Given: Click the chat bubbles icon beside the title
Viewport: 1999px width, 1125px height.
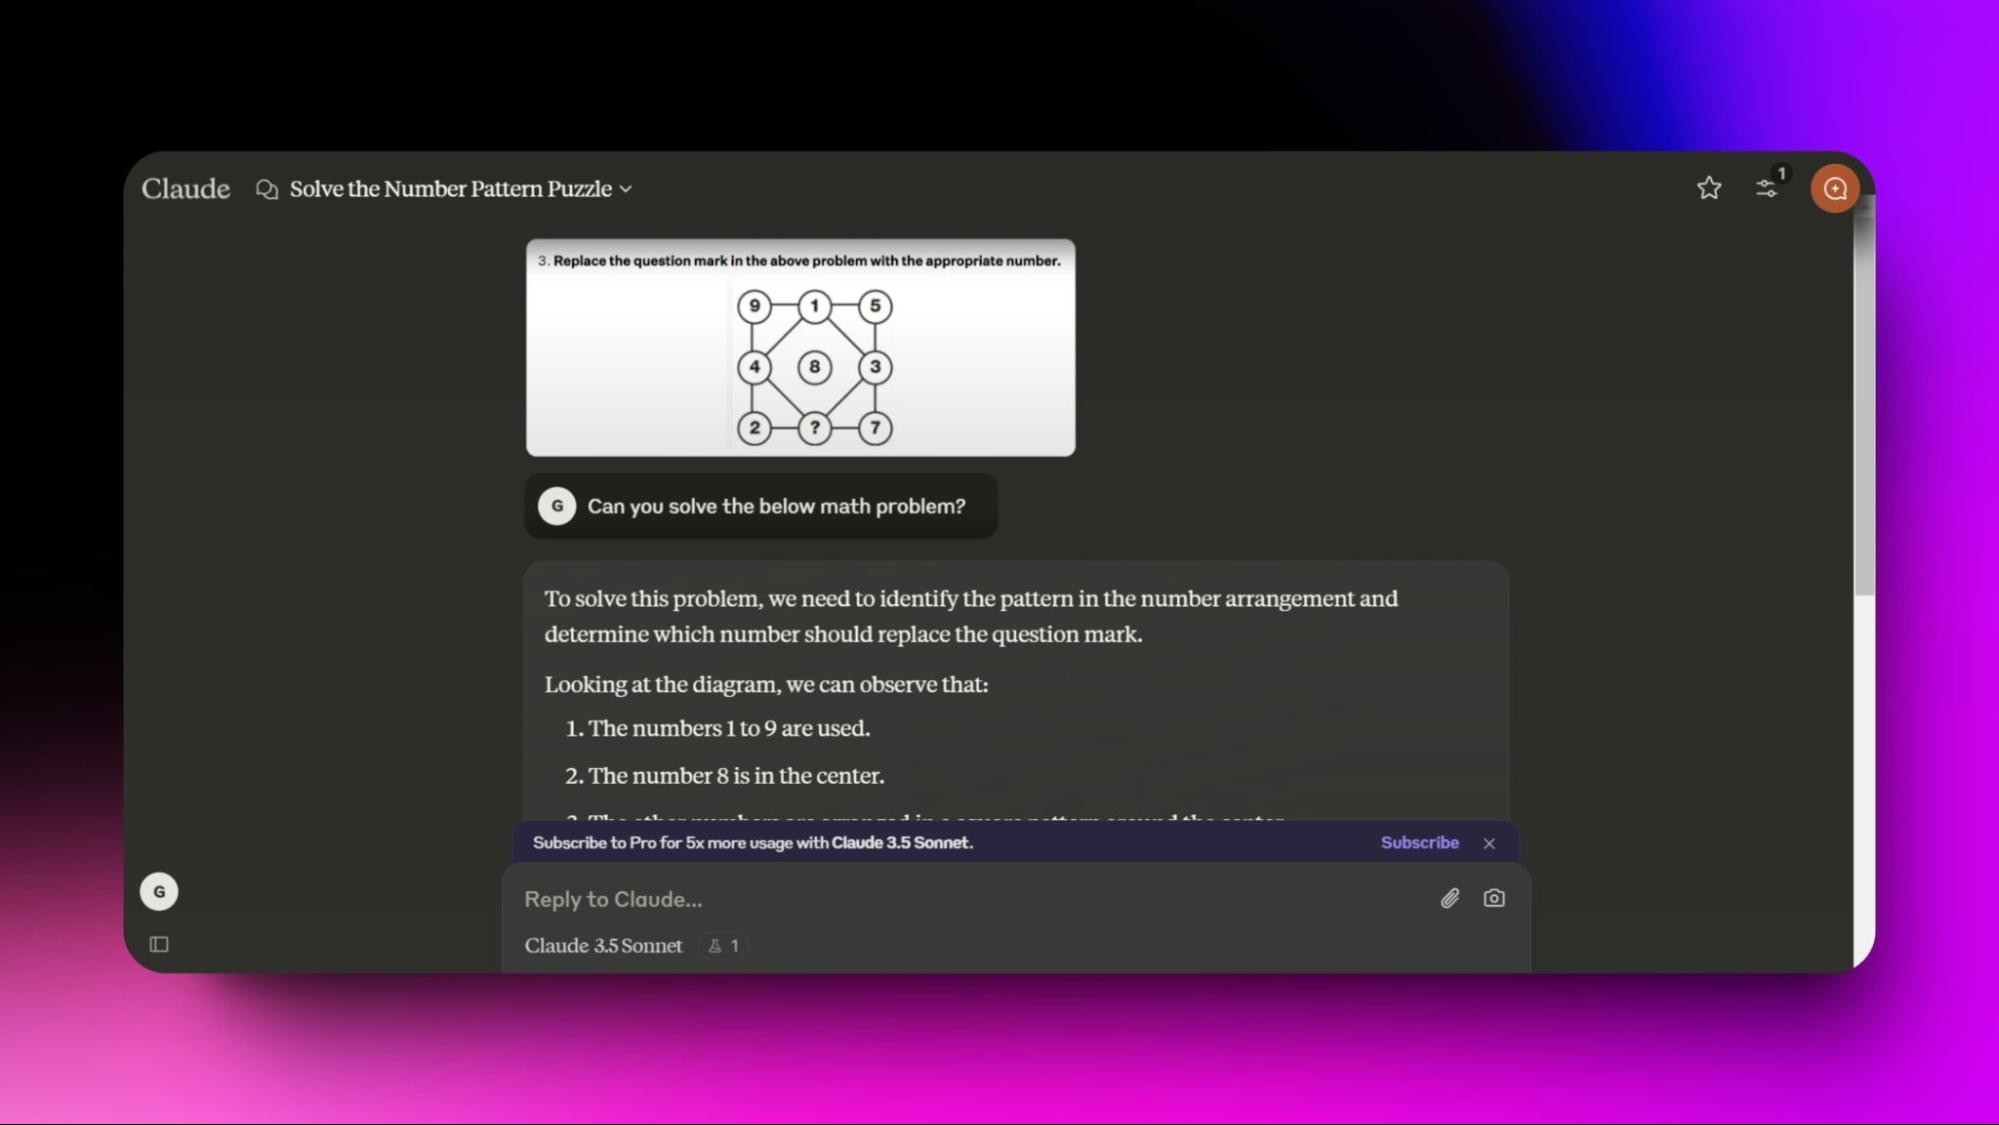Looking at the screenshot, I should (x=266, y=189).
